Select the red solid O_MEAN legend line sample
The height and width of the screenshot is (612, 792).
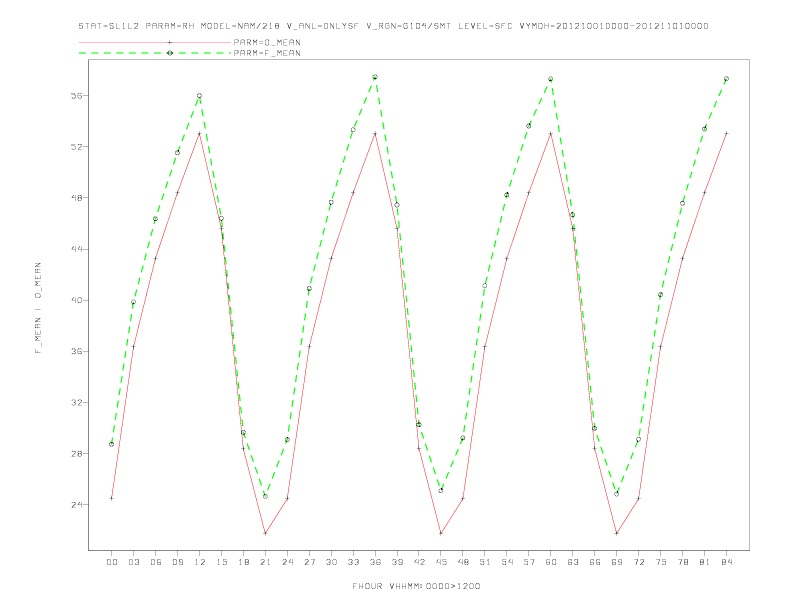point(155,42)
